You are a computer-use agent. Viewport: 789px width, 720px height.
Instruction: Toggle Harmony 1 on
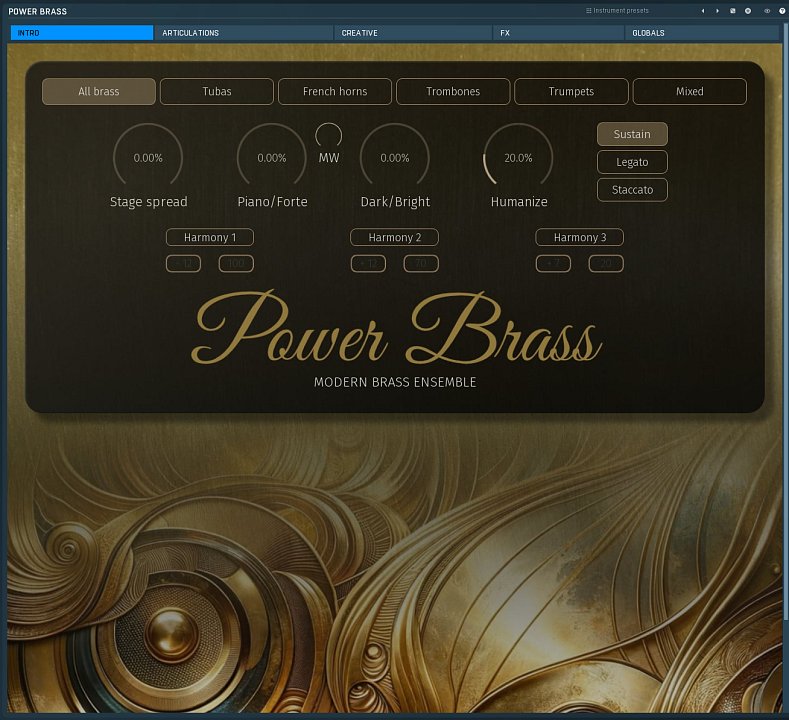pos(210,237)
